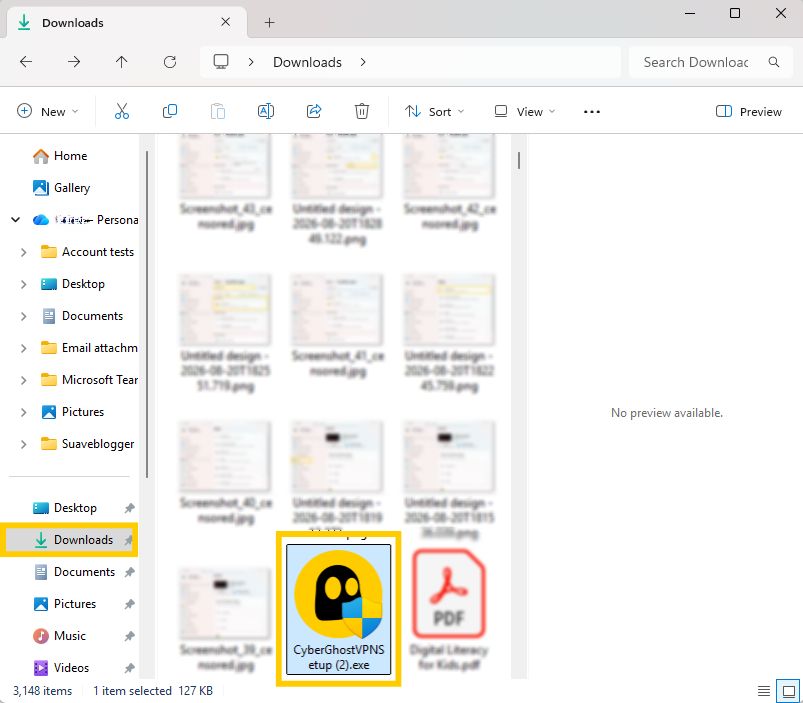Click the Copy icon in toolbar
Viewport: 803px width, 703px height.
[x=170, y=111]
